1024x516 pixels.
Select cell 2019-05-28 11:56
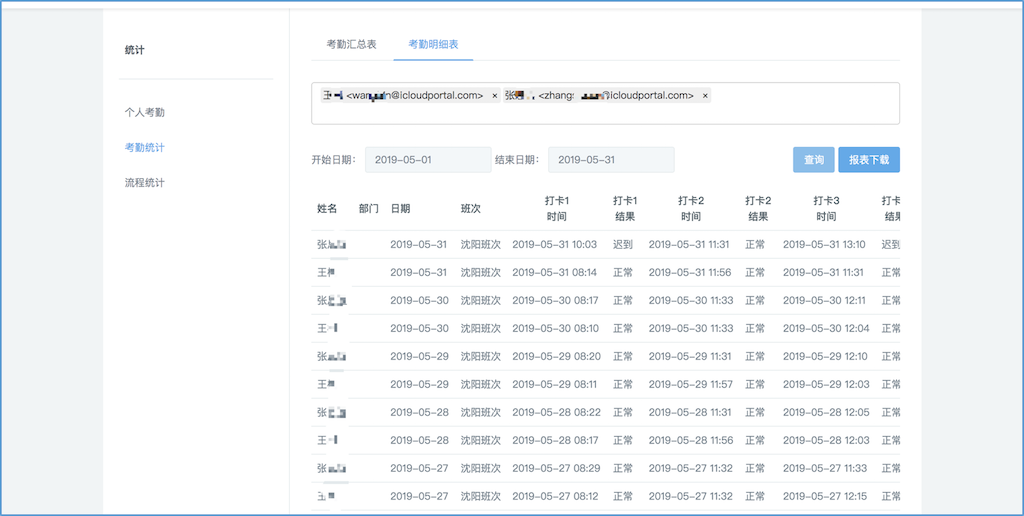690,441
